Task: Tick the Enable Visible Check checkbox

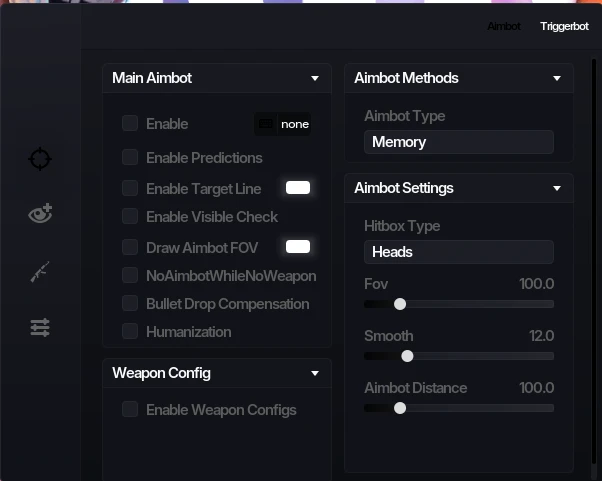Action: click(130, 216)
